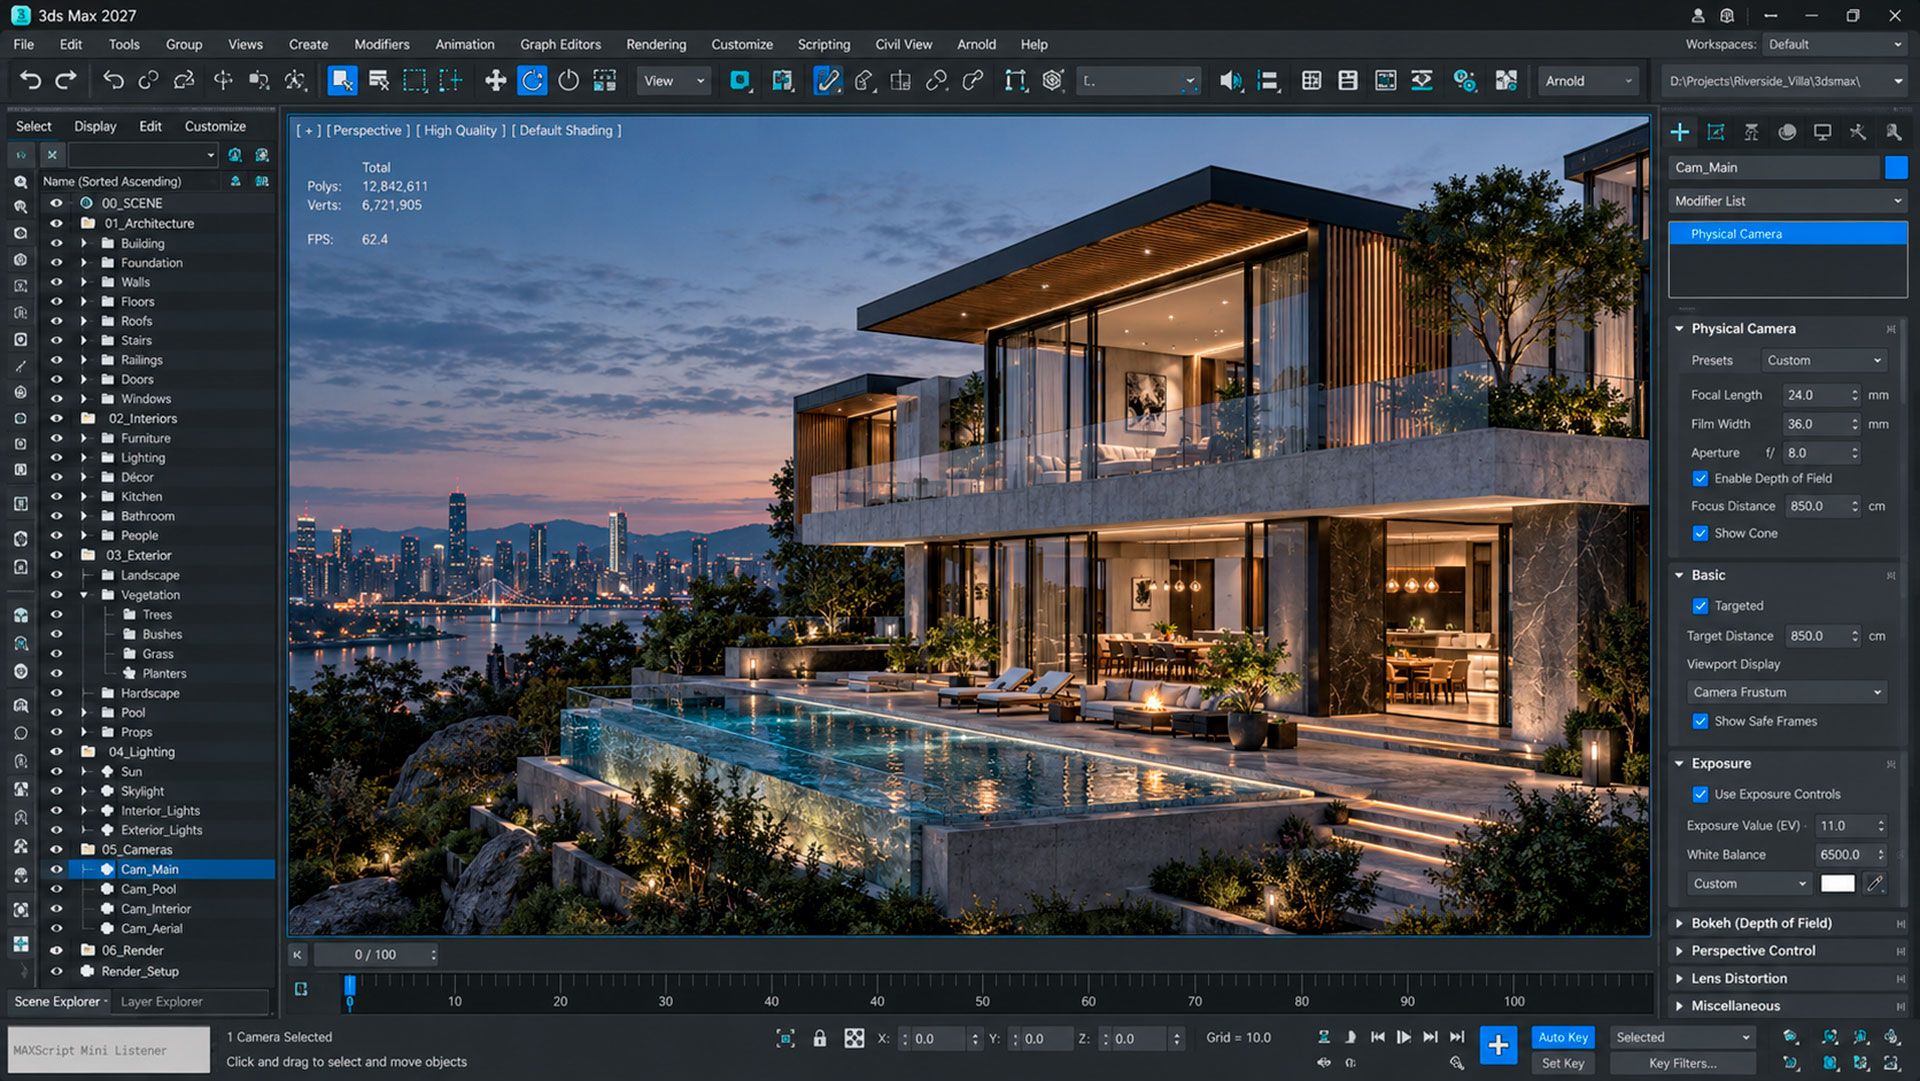Choose the Select Object tool
1920x1081 pixels.
pos(342,81)
